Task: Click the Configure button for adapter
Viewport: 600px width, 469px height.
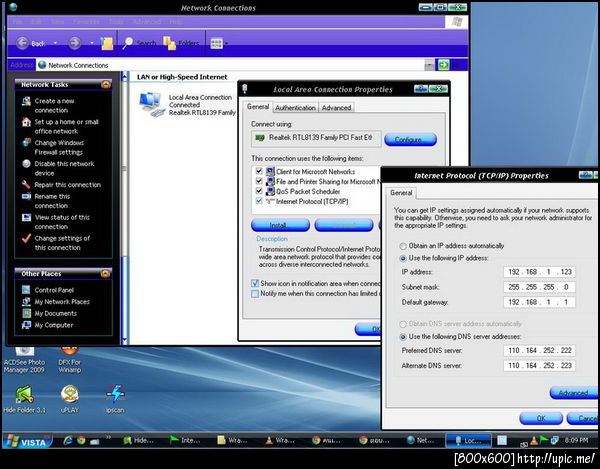Action: tap(408, 139)
